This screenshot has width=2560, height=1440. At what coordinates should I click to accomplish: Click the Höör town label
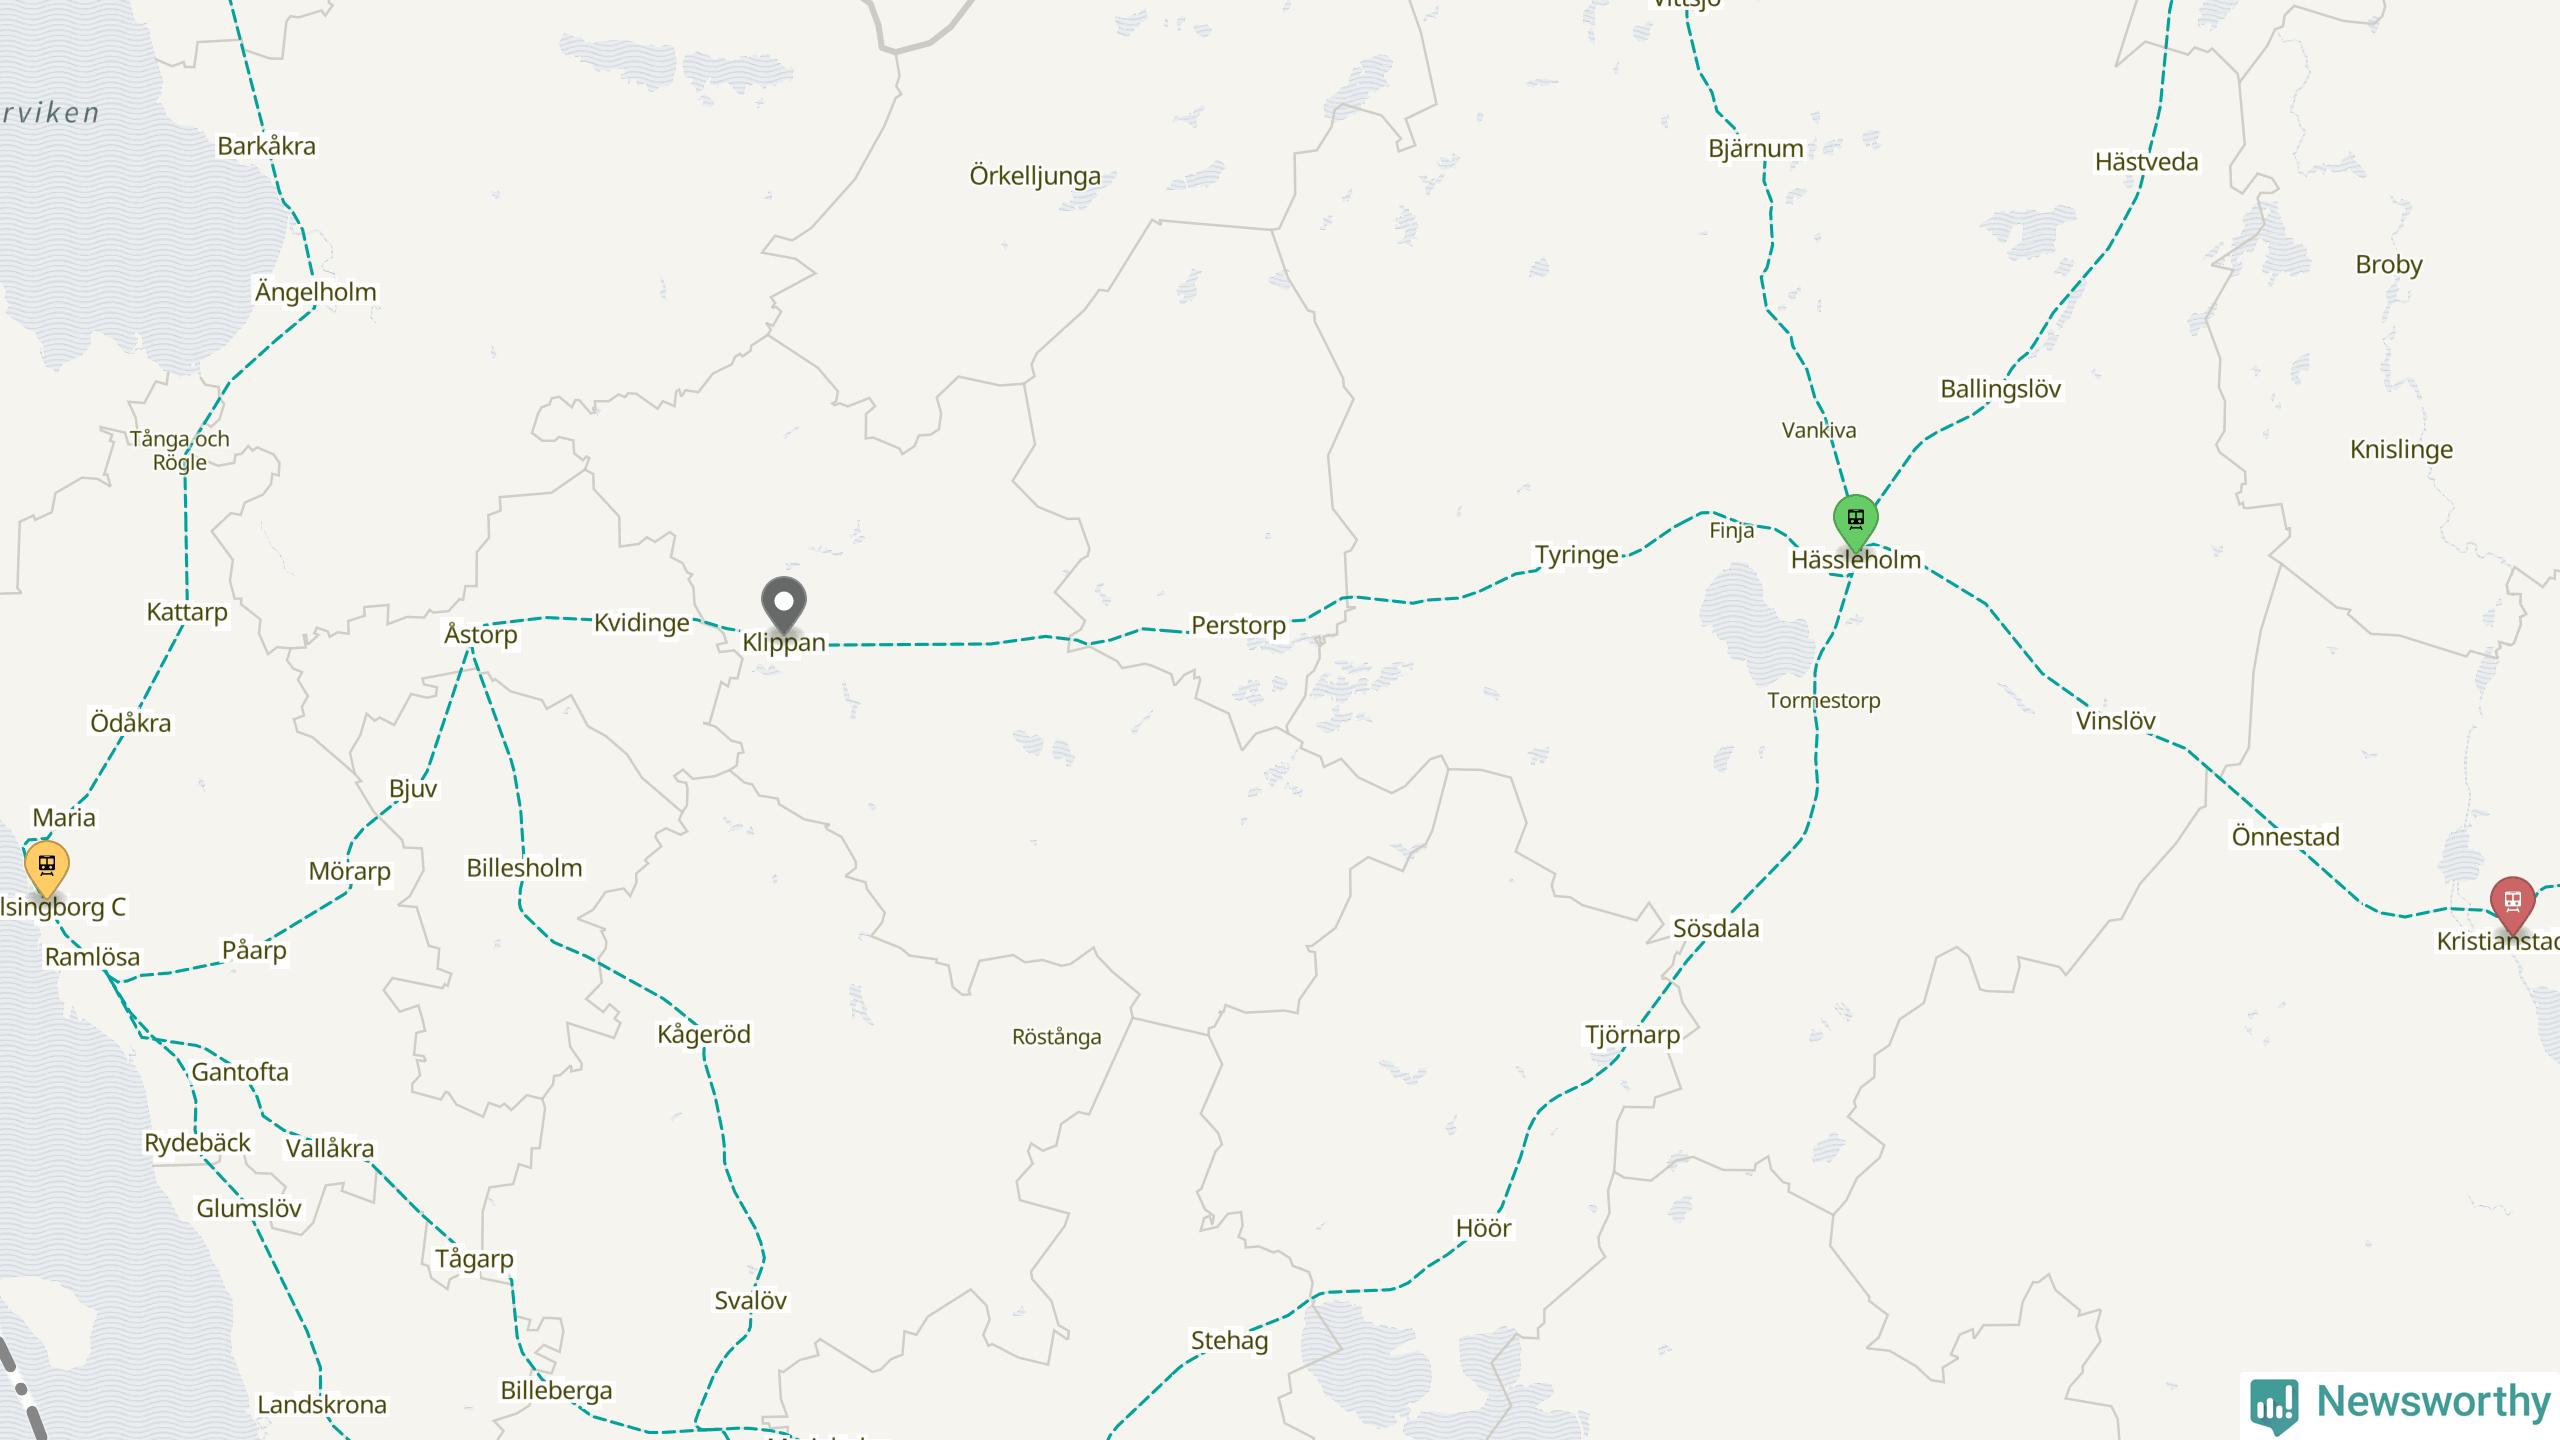click(x=1483, y=1228)
